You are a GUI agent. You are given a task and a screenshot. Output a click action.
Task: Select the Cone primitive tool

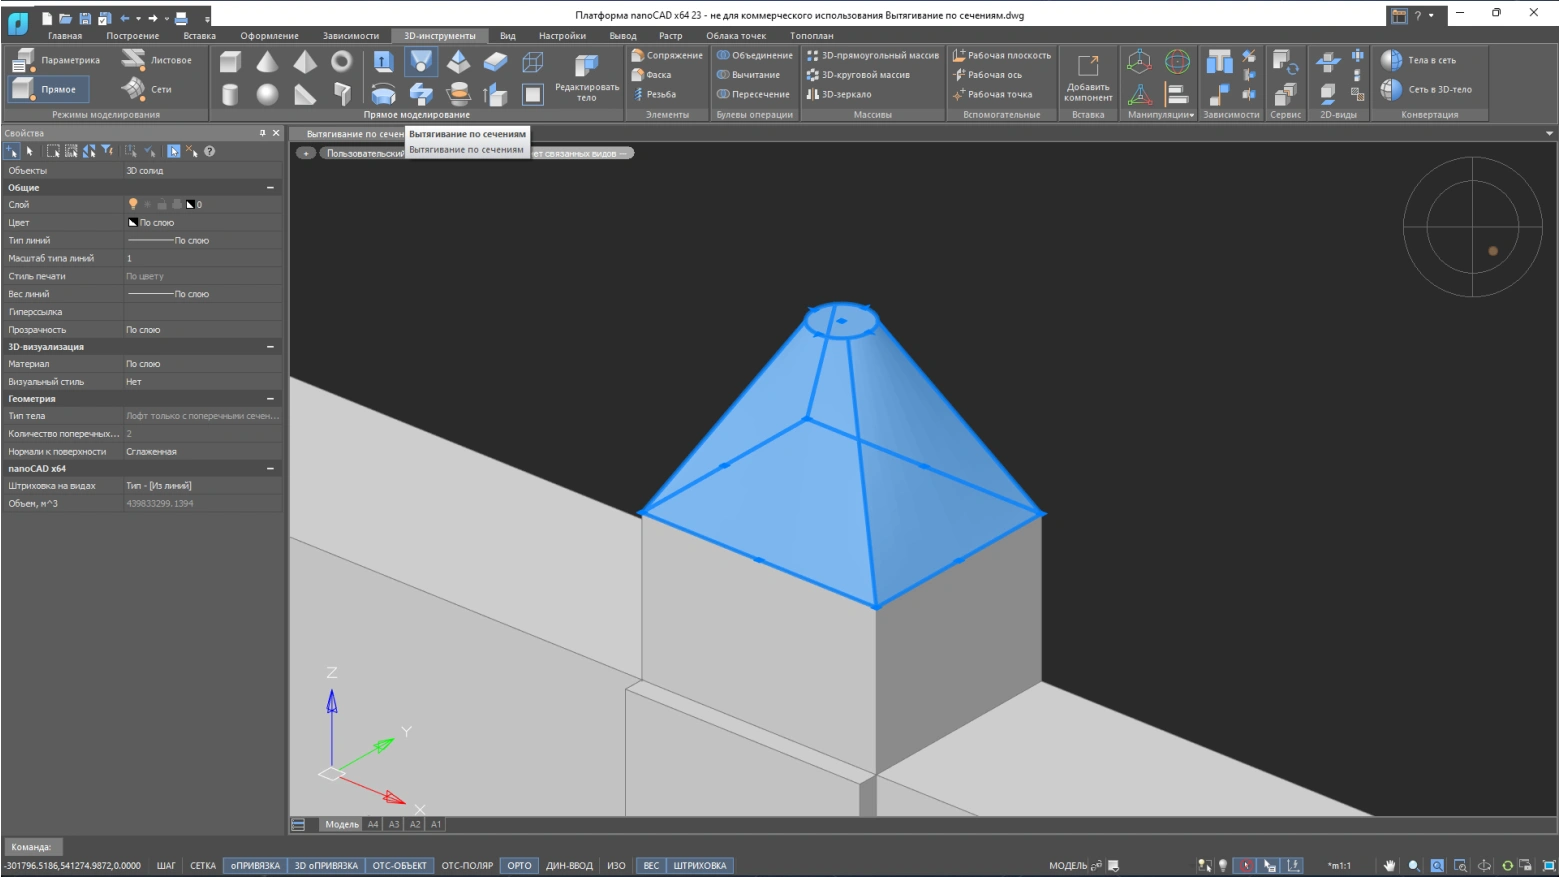tap(267, 62)
